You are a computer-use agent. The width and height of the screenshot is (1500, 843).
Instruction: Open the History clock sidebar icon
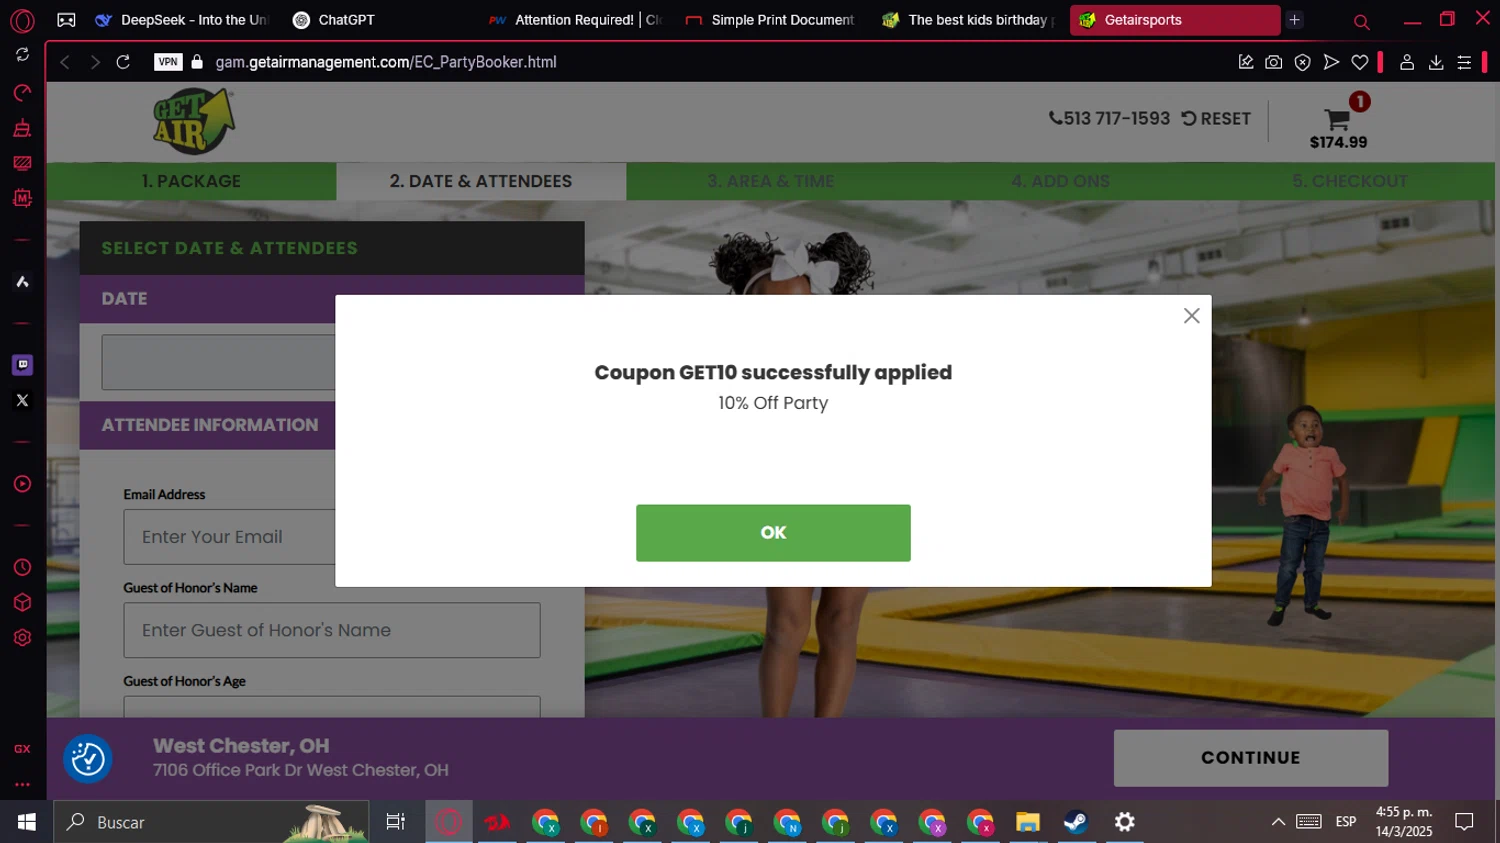[22, 567]
